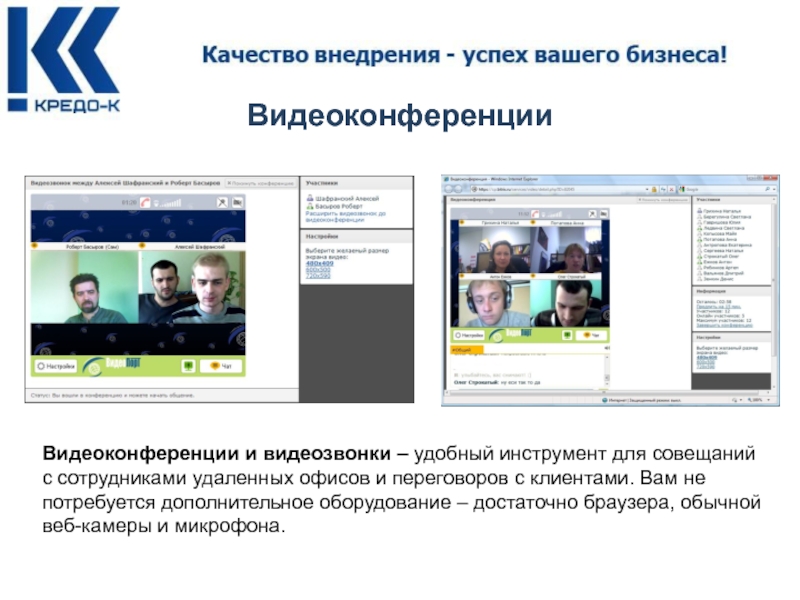The height and width of the screenshot is (600, 800).
Task: Click the ВидеоПорт logo in the left window
Action: coord(112,365)
